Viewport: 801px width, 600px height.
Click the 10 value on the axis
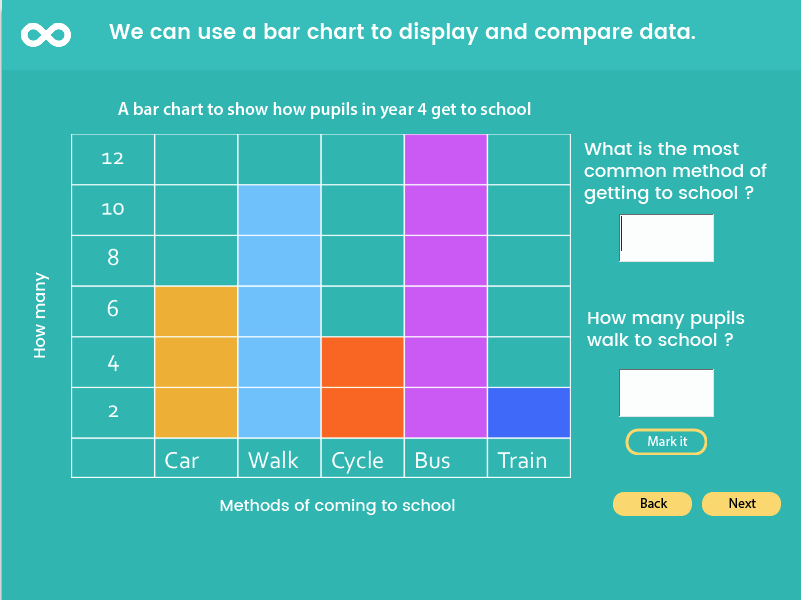113,209
